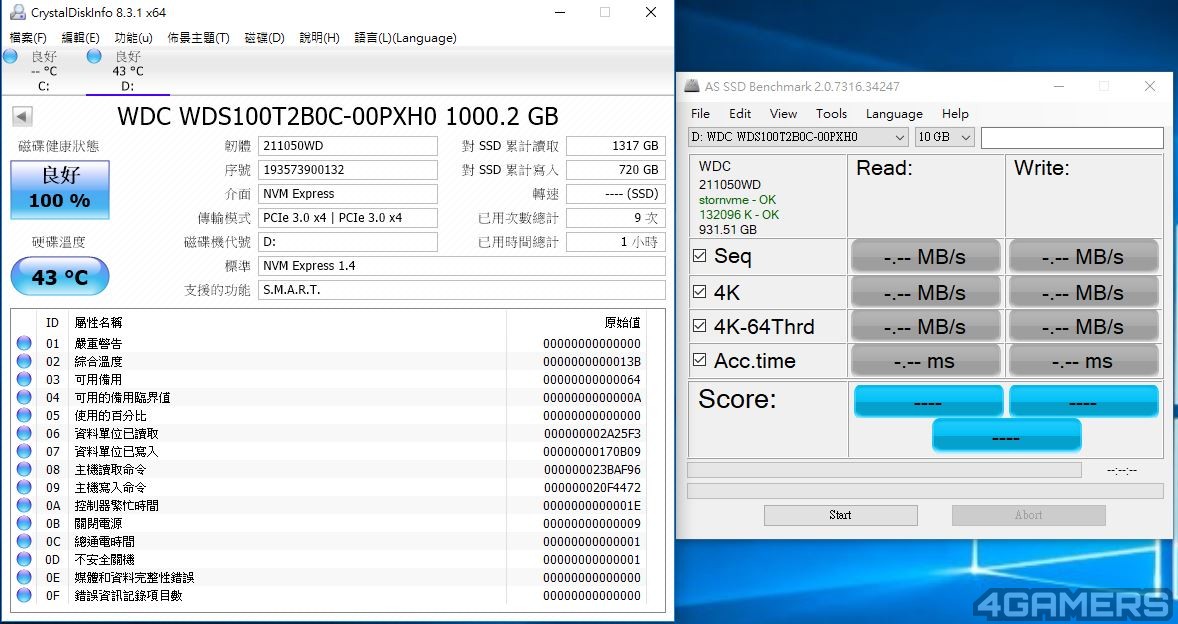Click the Seq Read result button
The height and width of the screenshot is (624, 1178).
[925, 257]
